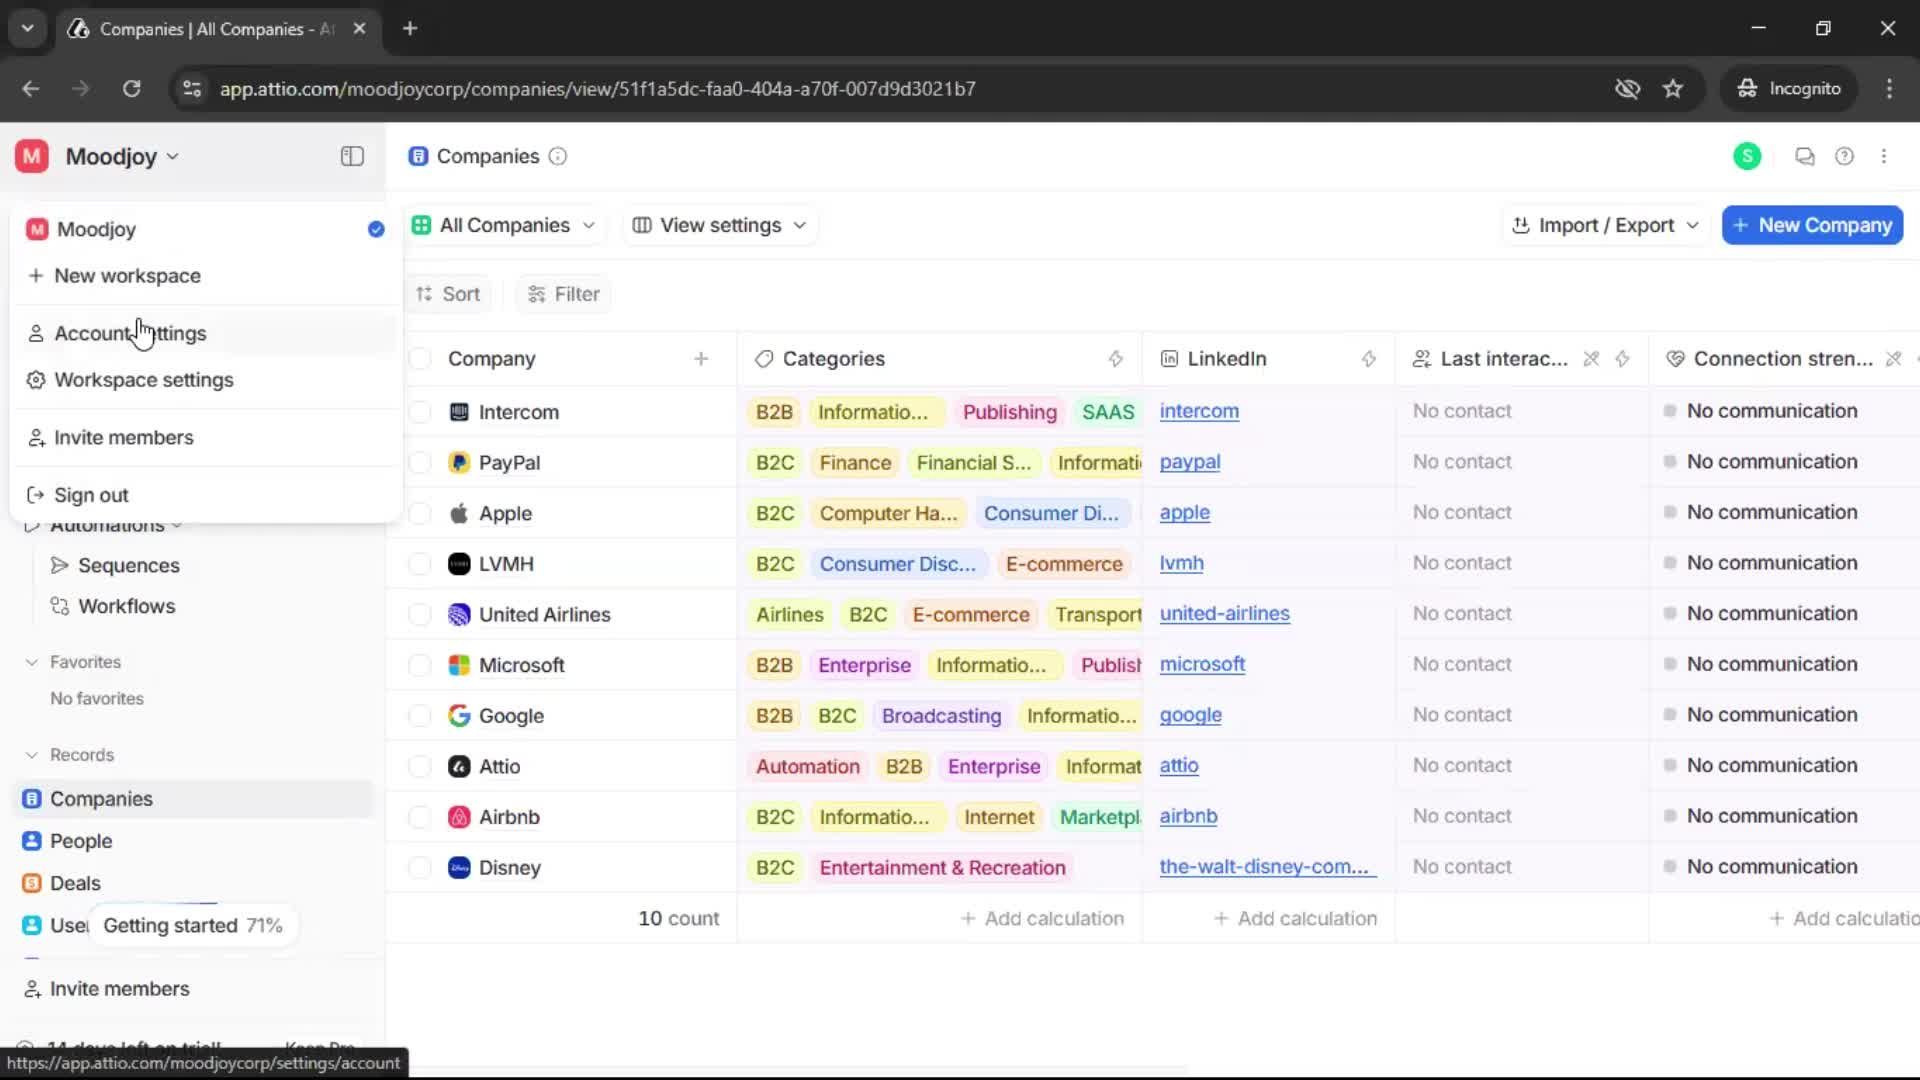Click the Airbnb company logo
Image resolution: width=1920 pixels, height=1080 pixels.
pyautogui.click(x=459, y=817)
